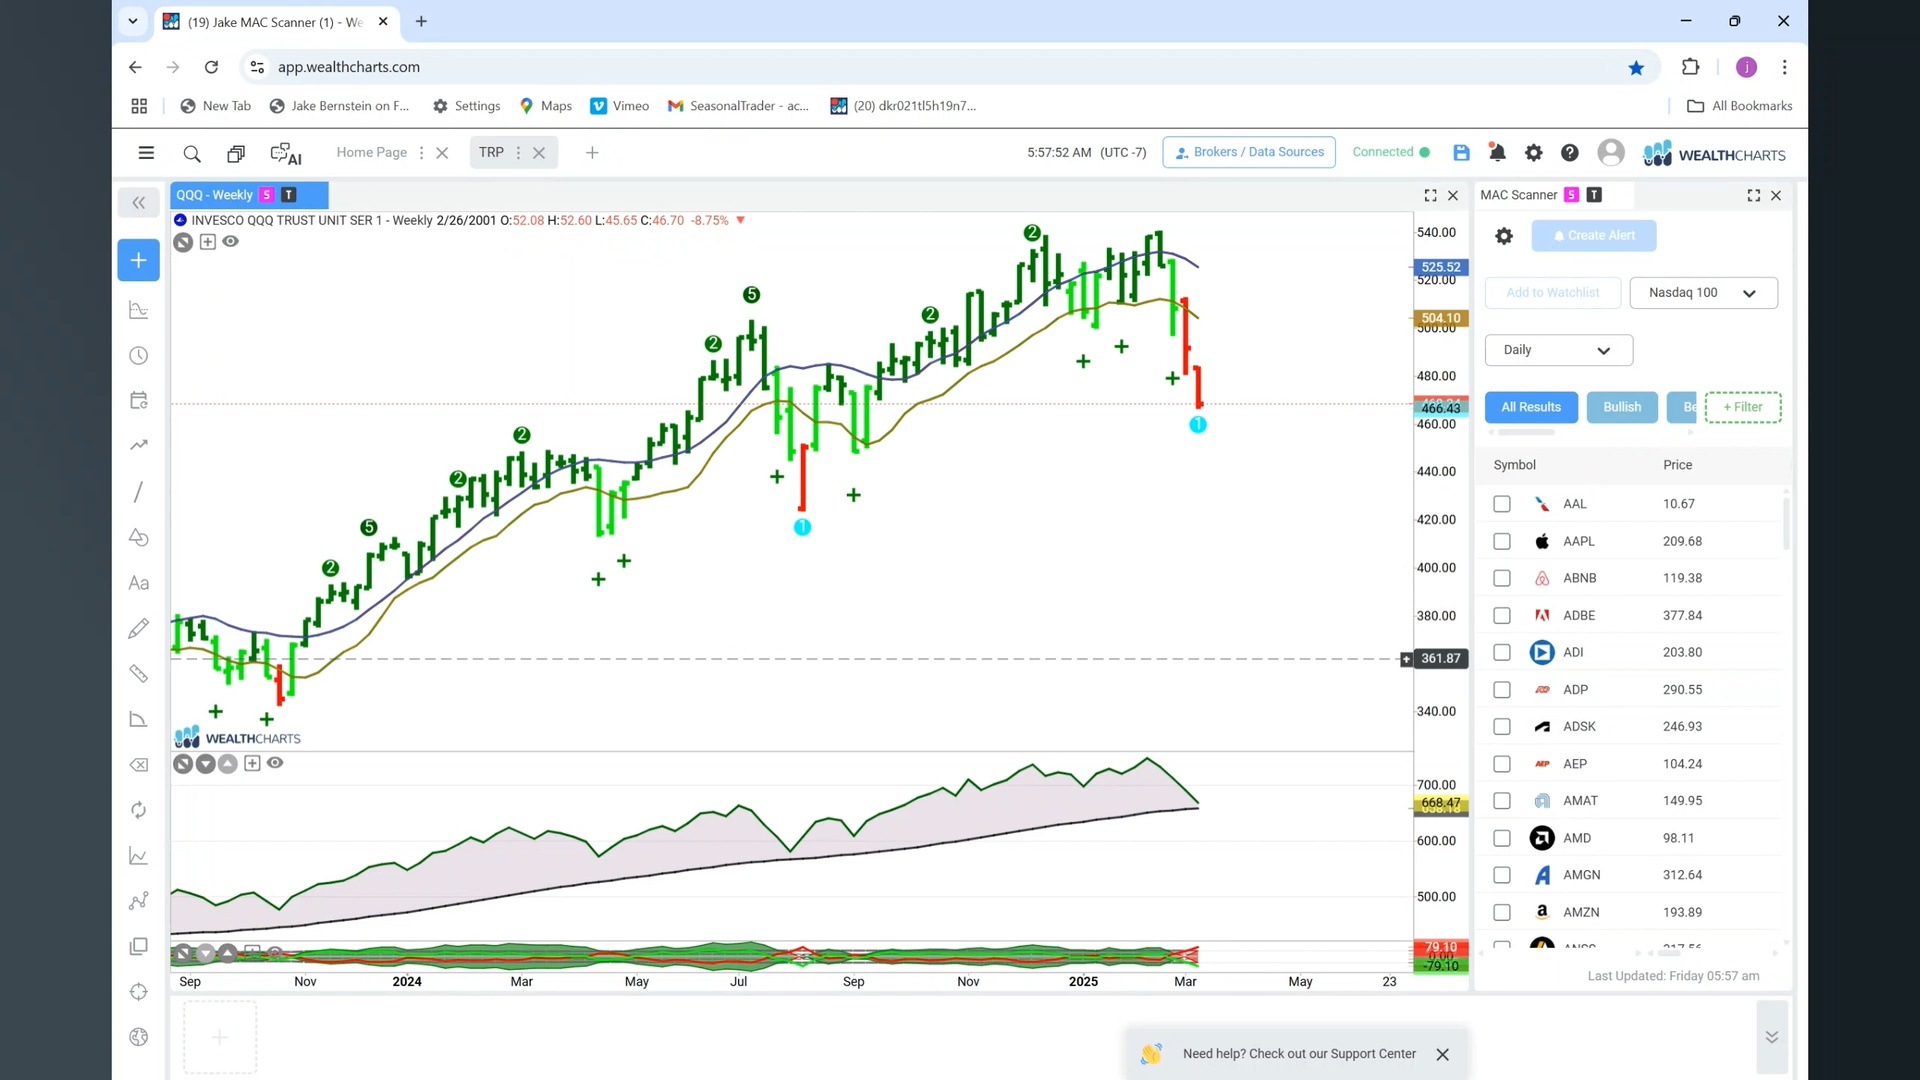Image resolution: width=1920 pixels, height=1080 pixels.
Task: Switch to the Home Page tab
Action: pyautogui.click(x=371, y=152)
